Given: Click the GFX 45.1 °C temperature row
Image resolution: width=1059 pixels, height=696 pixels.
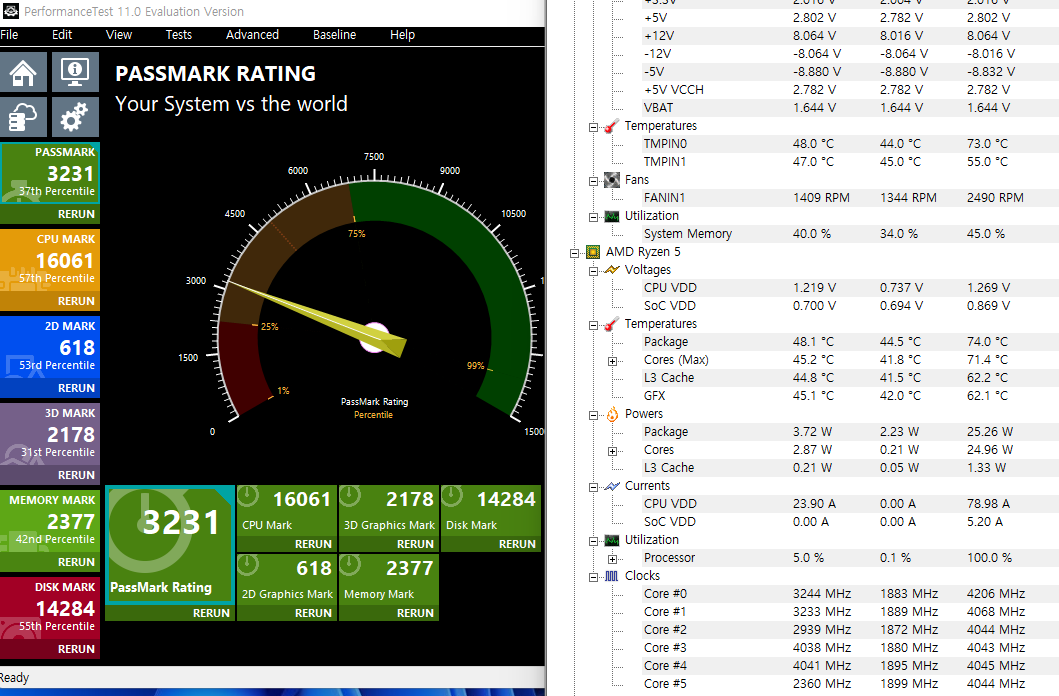Looking at the screenshot, I should (850, 396).
